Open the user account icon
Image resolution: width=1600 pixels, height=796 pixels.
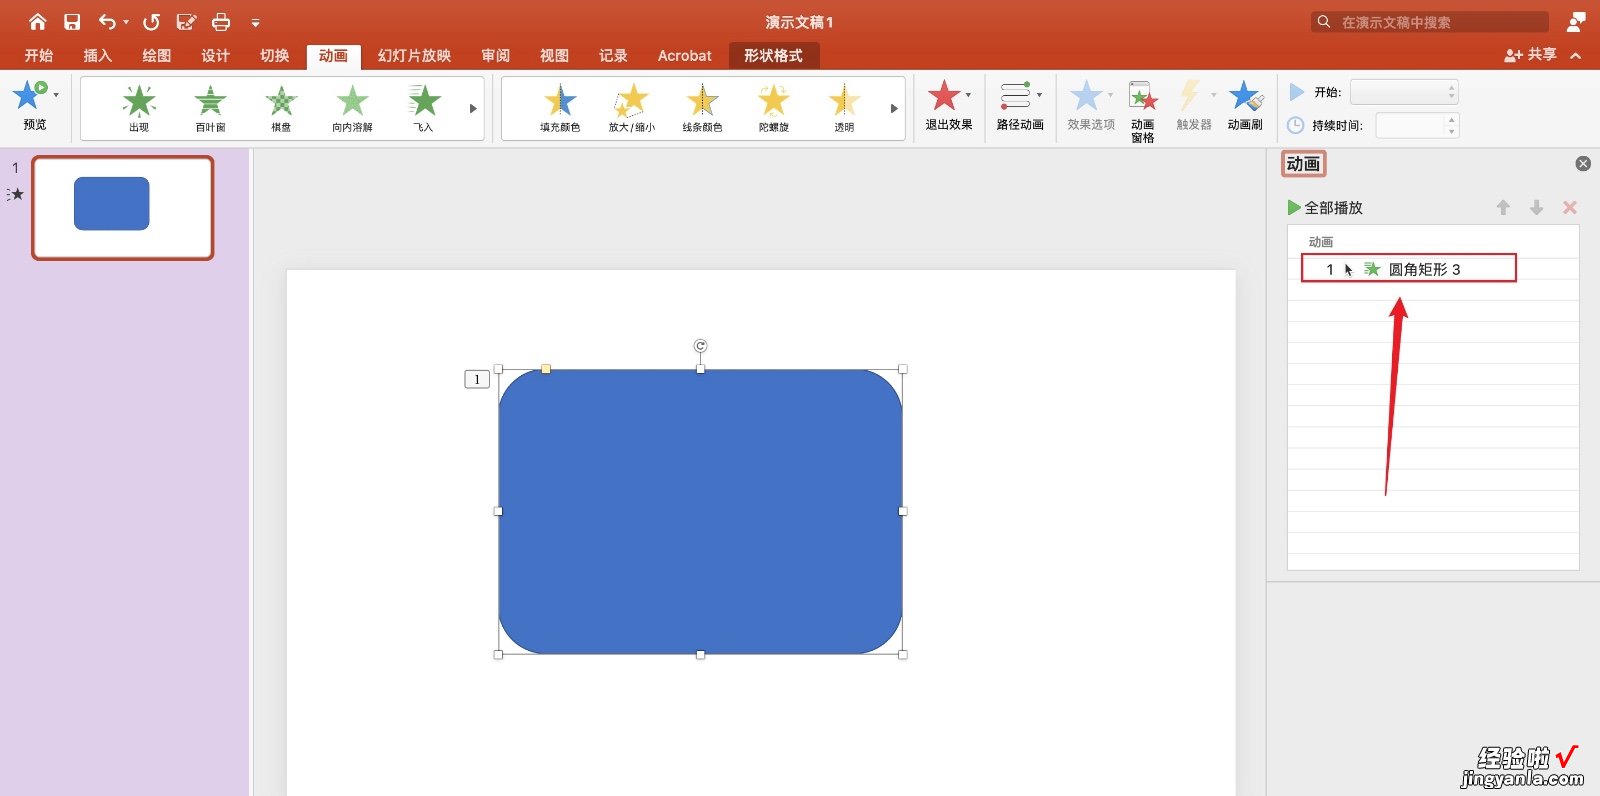(x=1577, y=22)
